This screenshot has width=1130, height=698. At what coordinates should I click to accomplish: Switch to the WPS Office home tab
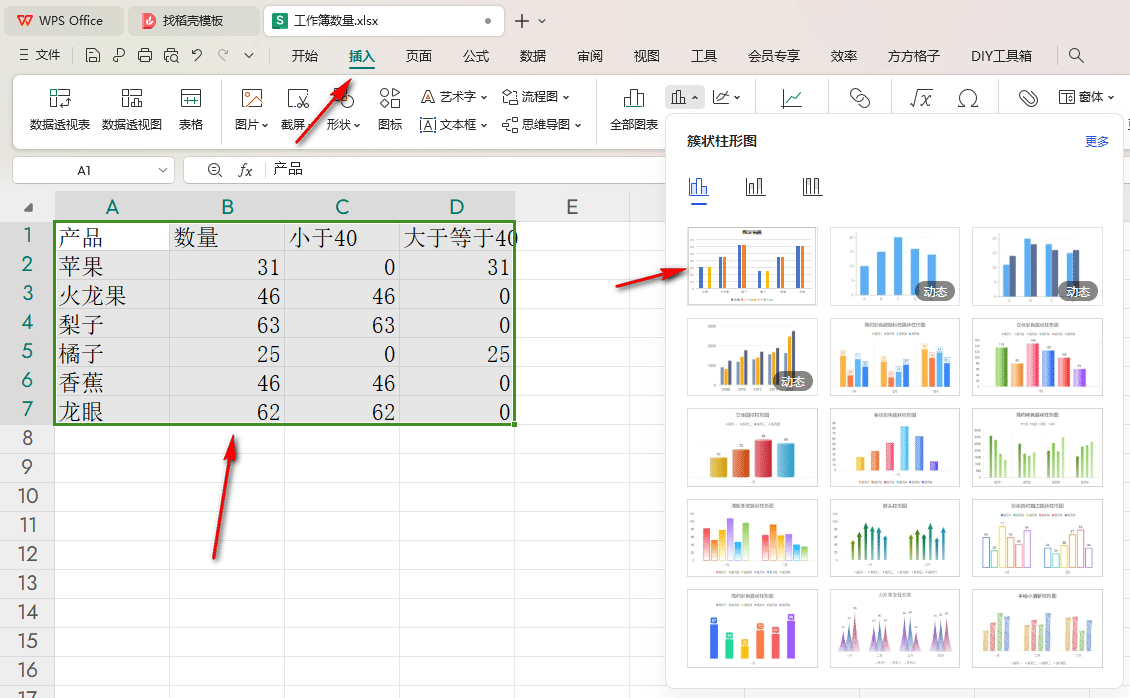point(63,21)
